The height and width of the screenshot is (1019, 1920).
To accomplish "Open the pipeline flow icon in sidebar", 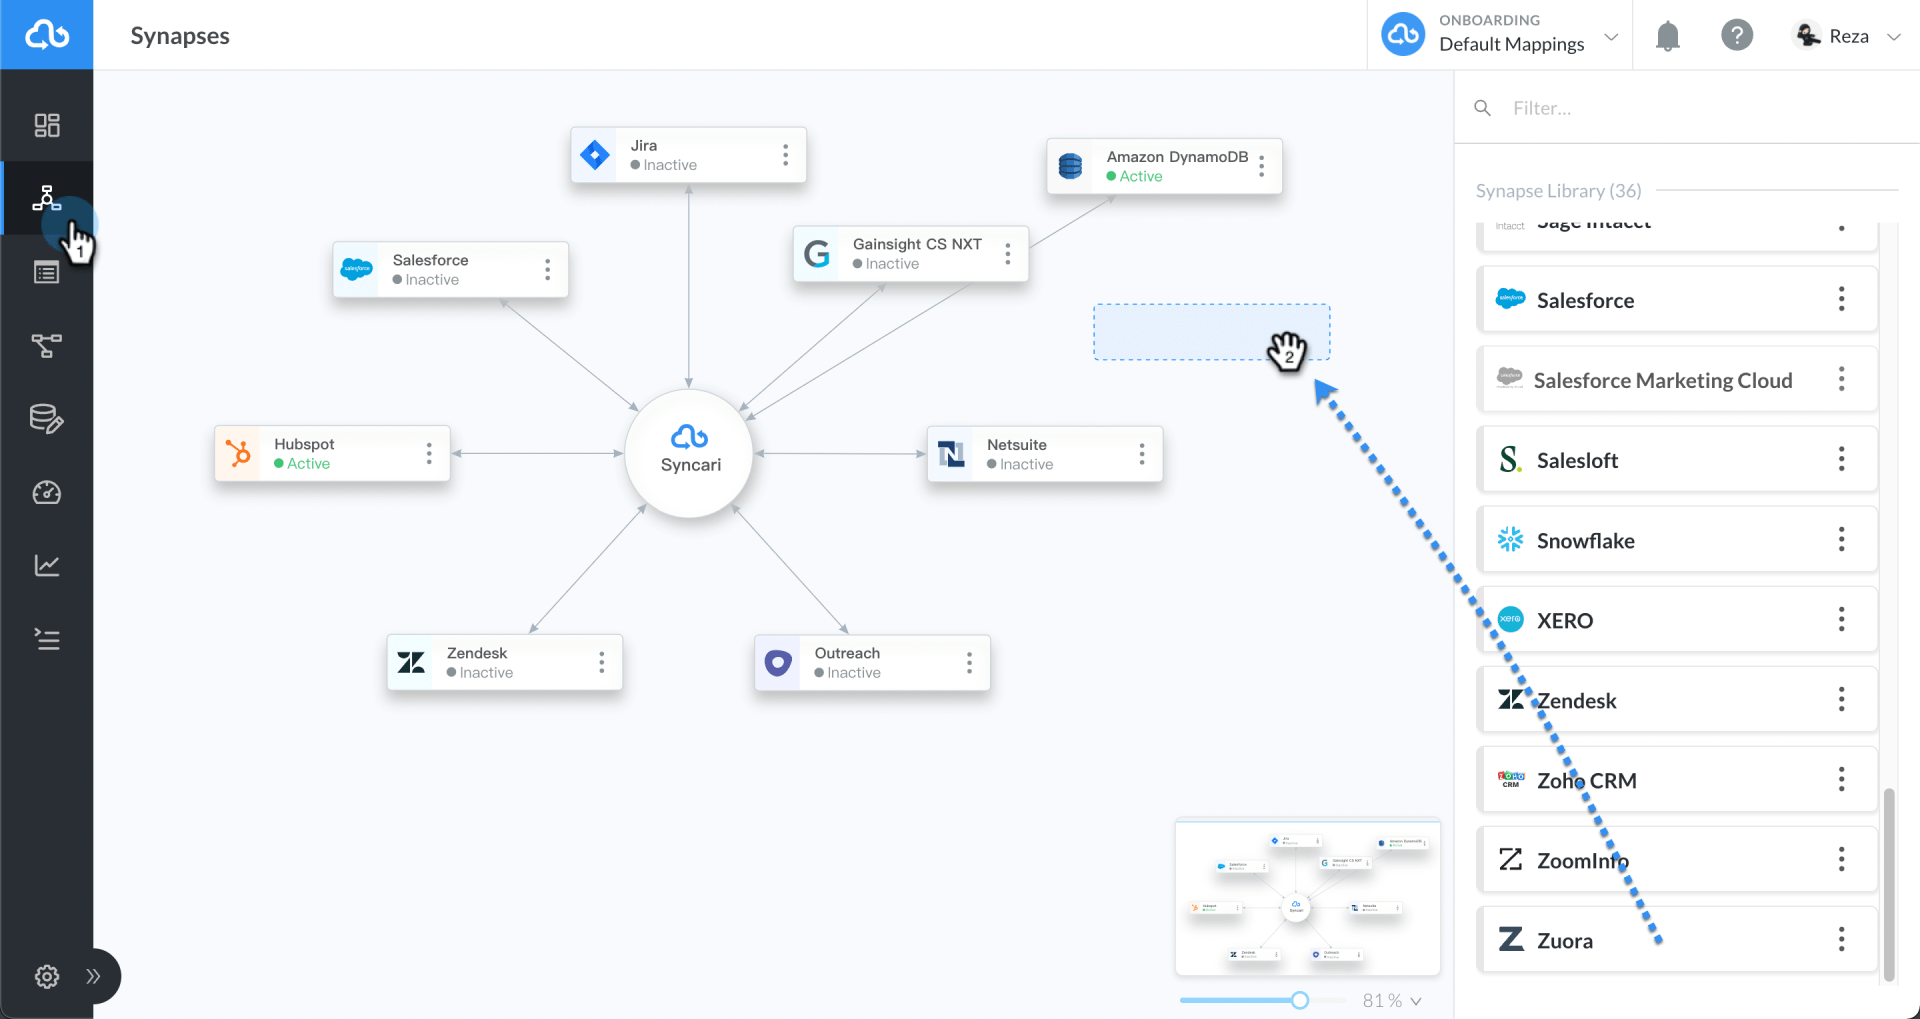I will pyautogui.click(x=47, y=346).
